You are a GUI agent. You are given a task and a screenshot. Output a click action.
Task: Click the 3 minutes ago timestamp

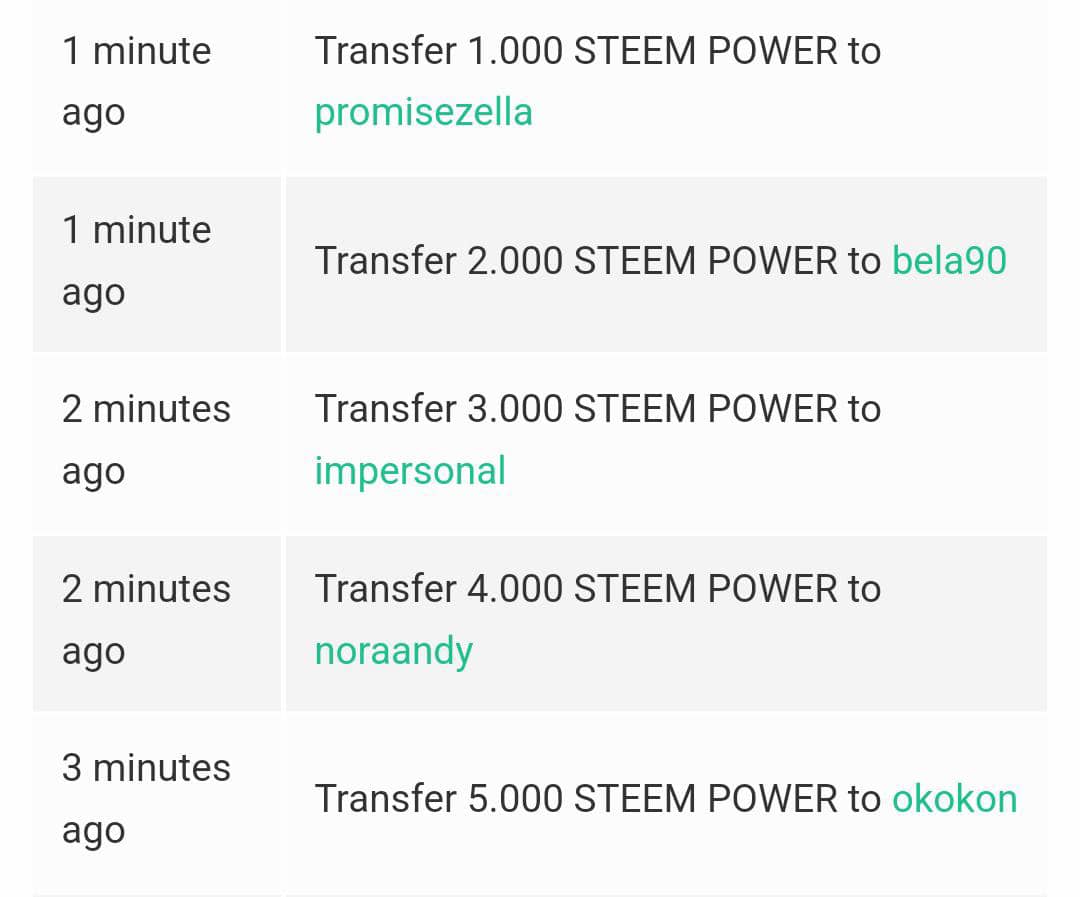pyautogui.click(x=146, y=798)
